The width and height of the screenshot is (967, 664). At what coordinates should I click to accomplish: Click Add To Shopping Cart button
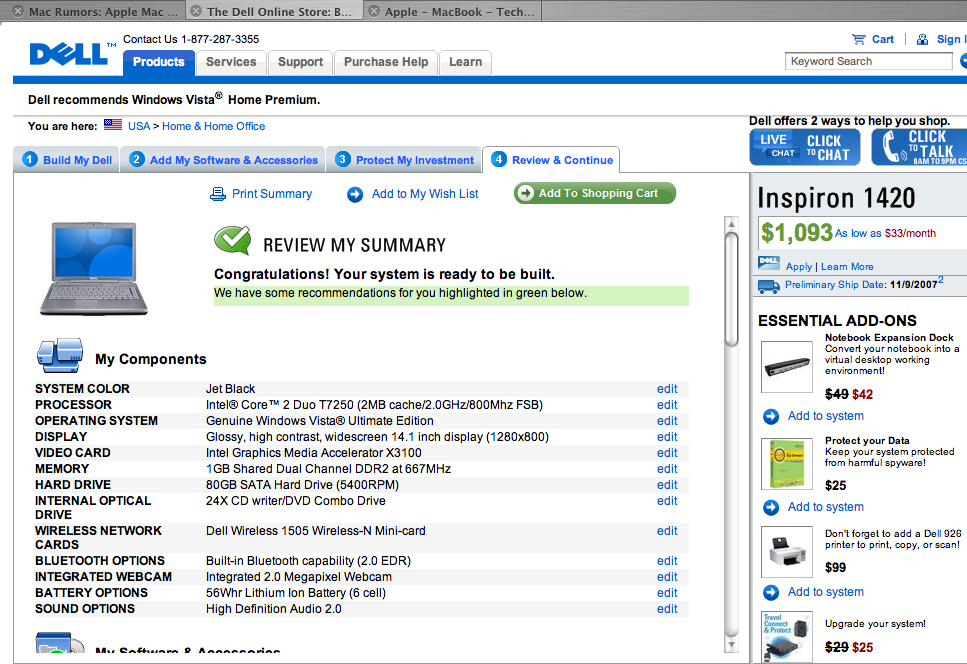point(595,193)
